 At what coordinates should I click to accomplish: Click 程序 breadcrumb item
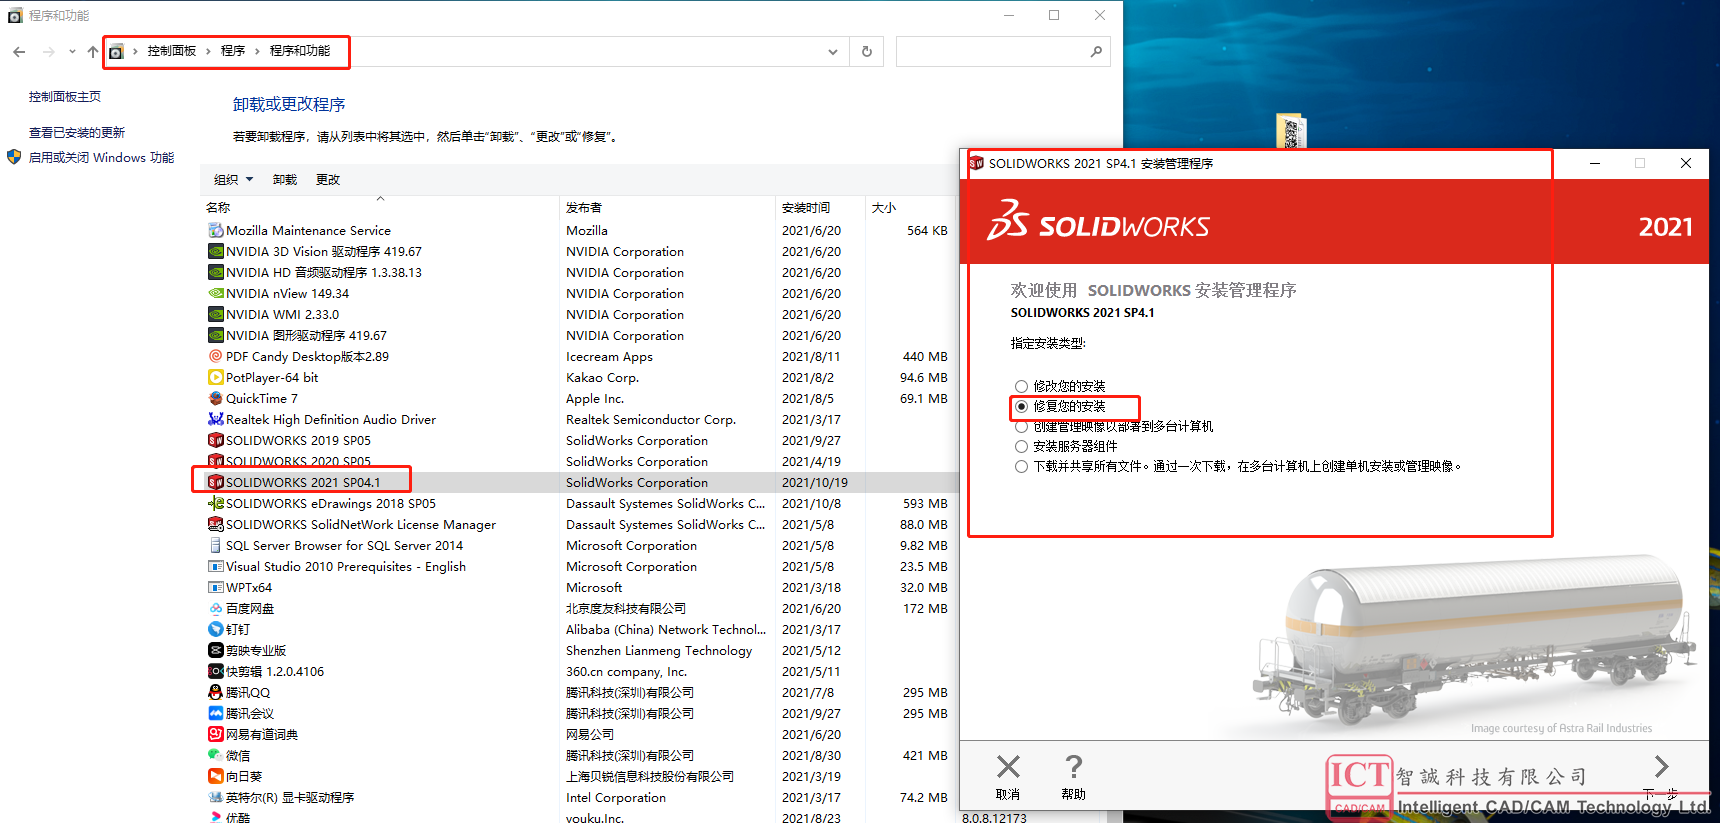(x=233, y=51)
